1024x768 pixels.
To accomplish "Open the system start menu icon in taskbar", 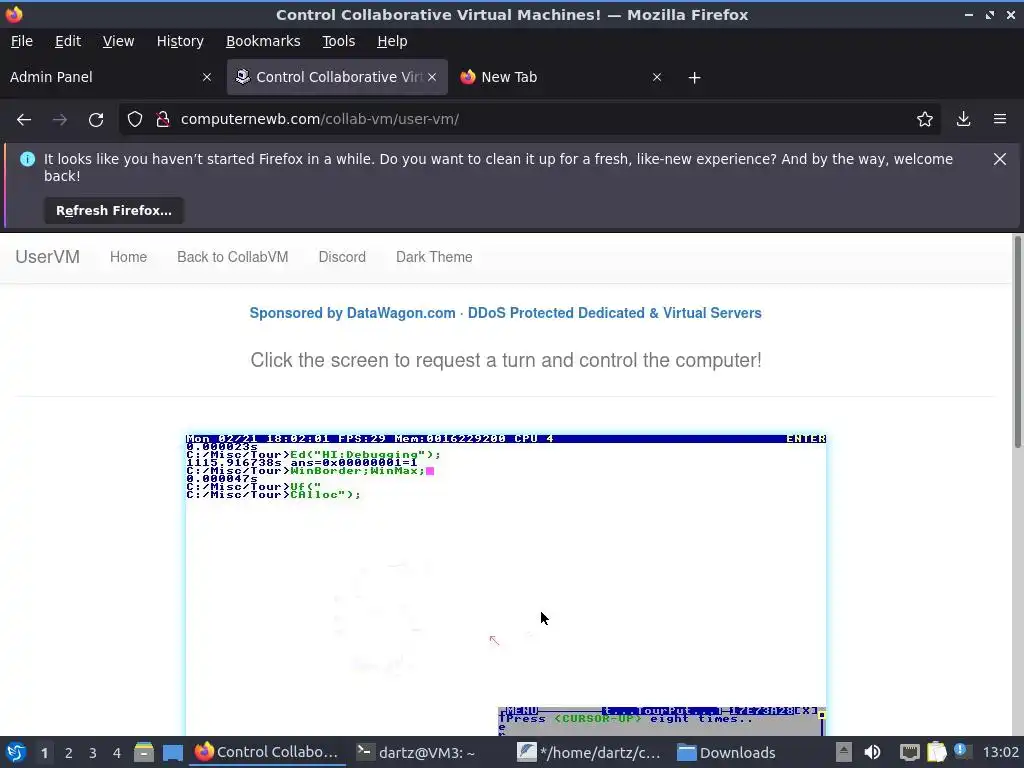I will click(x=16, y=752).
